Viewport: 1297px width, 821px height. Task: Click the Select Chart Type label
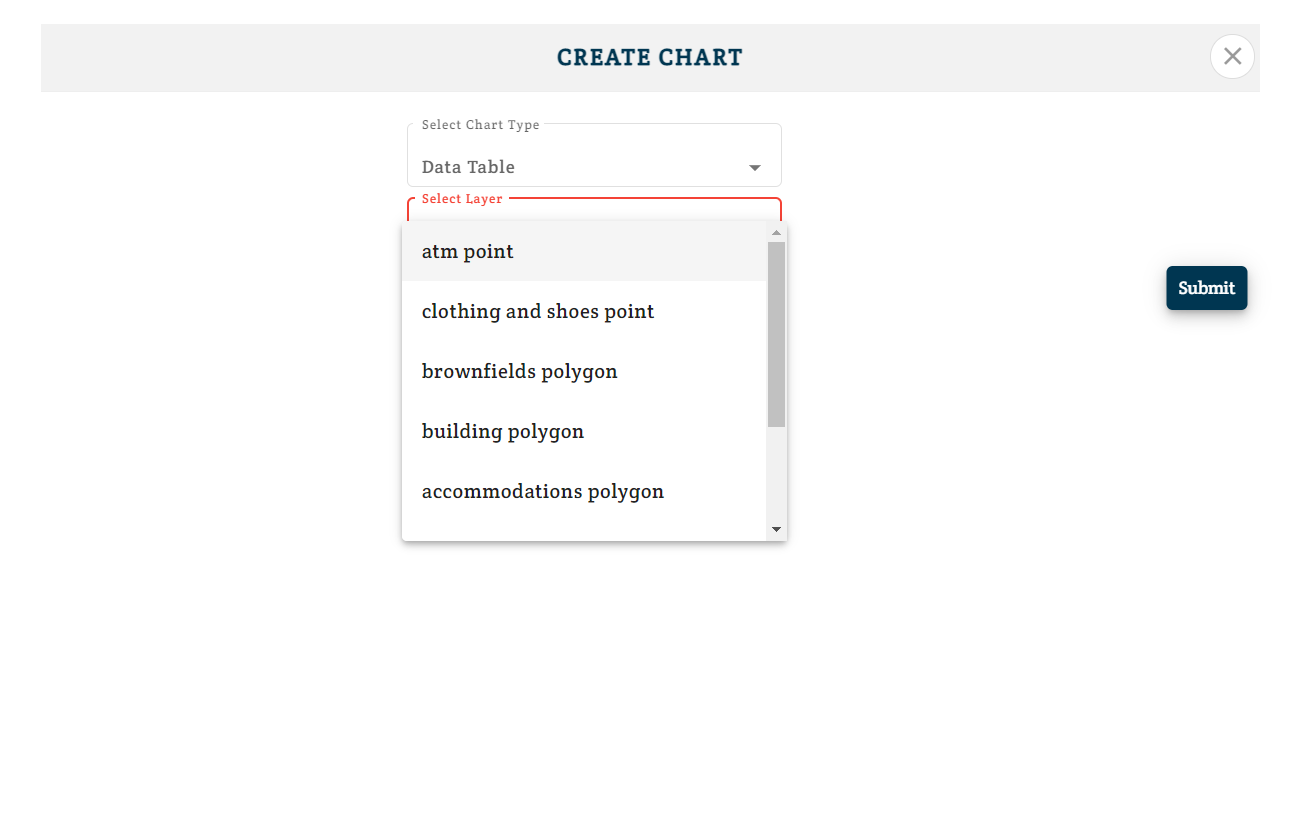(x=480, y=125)
